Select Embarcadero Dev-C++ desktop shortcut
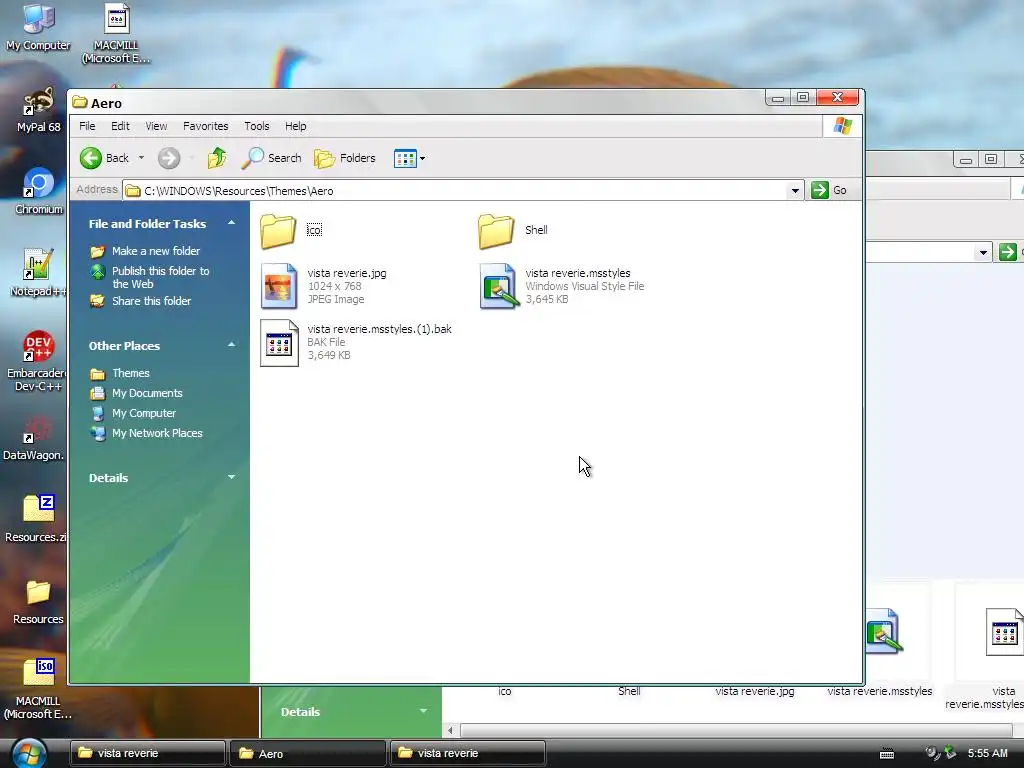Viewport: 1024px width, 768px height. pyautogui.click(x=37, y=361)
